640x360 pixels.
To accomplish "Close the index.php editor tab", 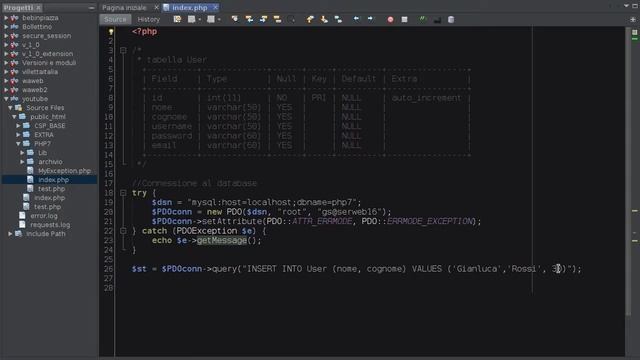I will (x=216, y=7).
